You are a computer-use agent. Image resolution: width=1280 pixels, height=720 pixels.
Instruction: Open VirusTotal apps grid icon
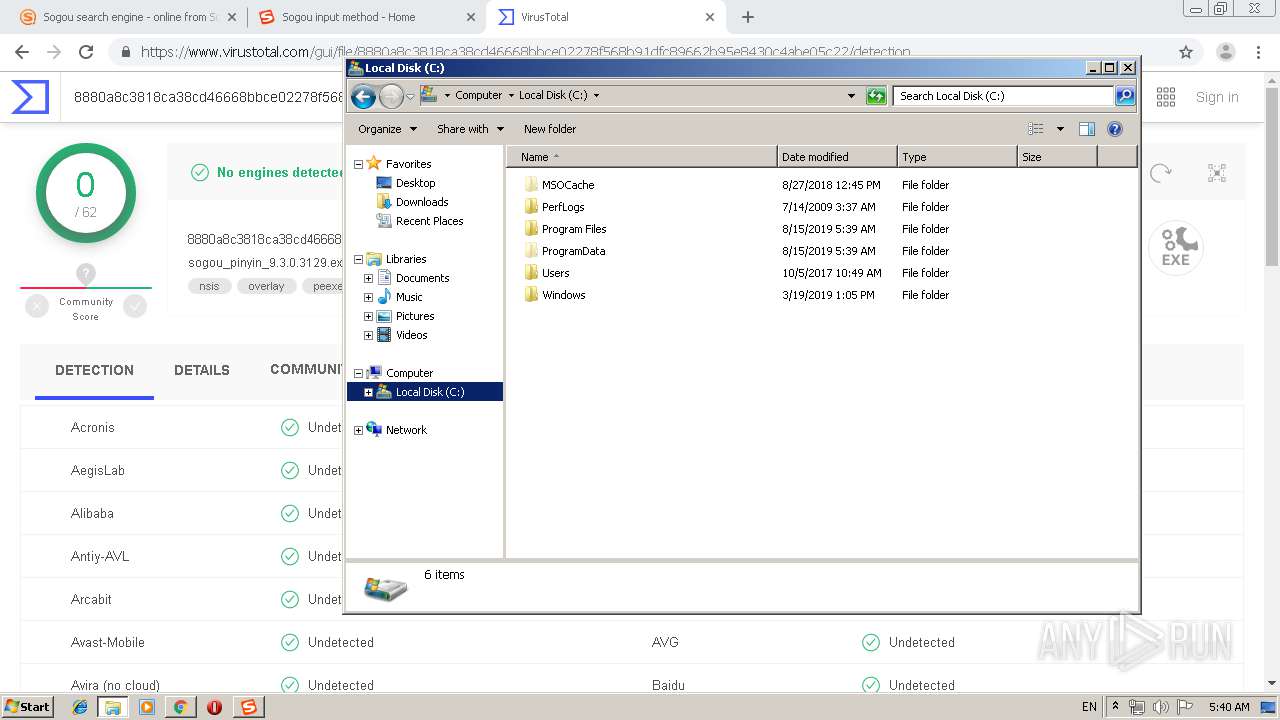1166,97
